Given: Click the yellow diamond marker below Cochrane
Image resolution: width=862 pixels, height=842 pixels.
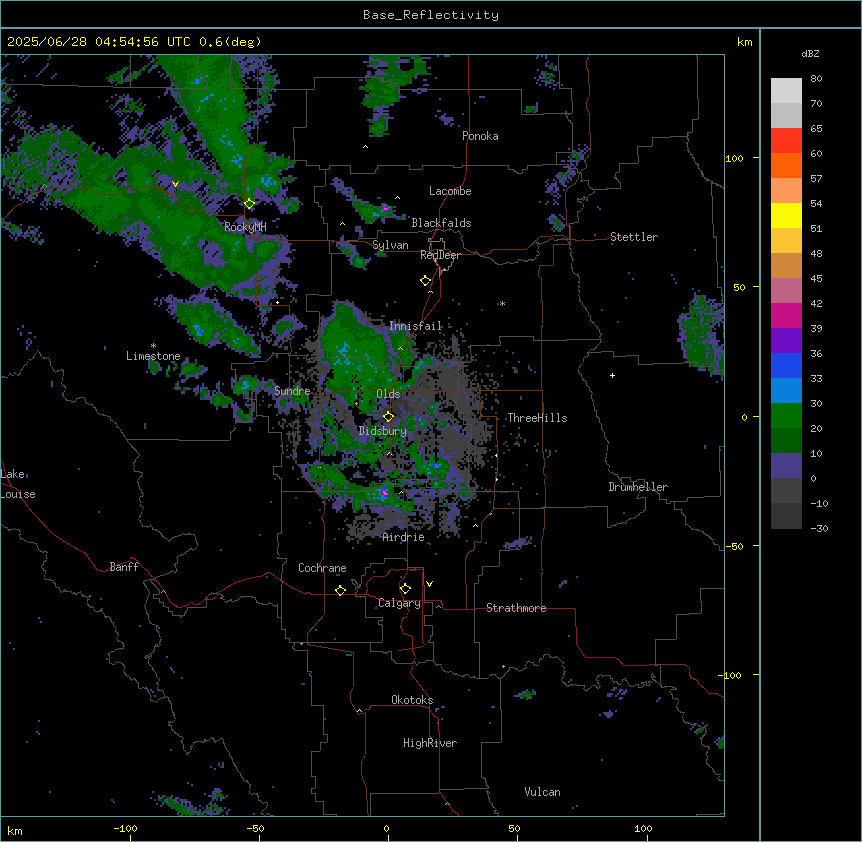Looking at the screenshot, I should (340, 590).
